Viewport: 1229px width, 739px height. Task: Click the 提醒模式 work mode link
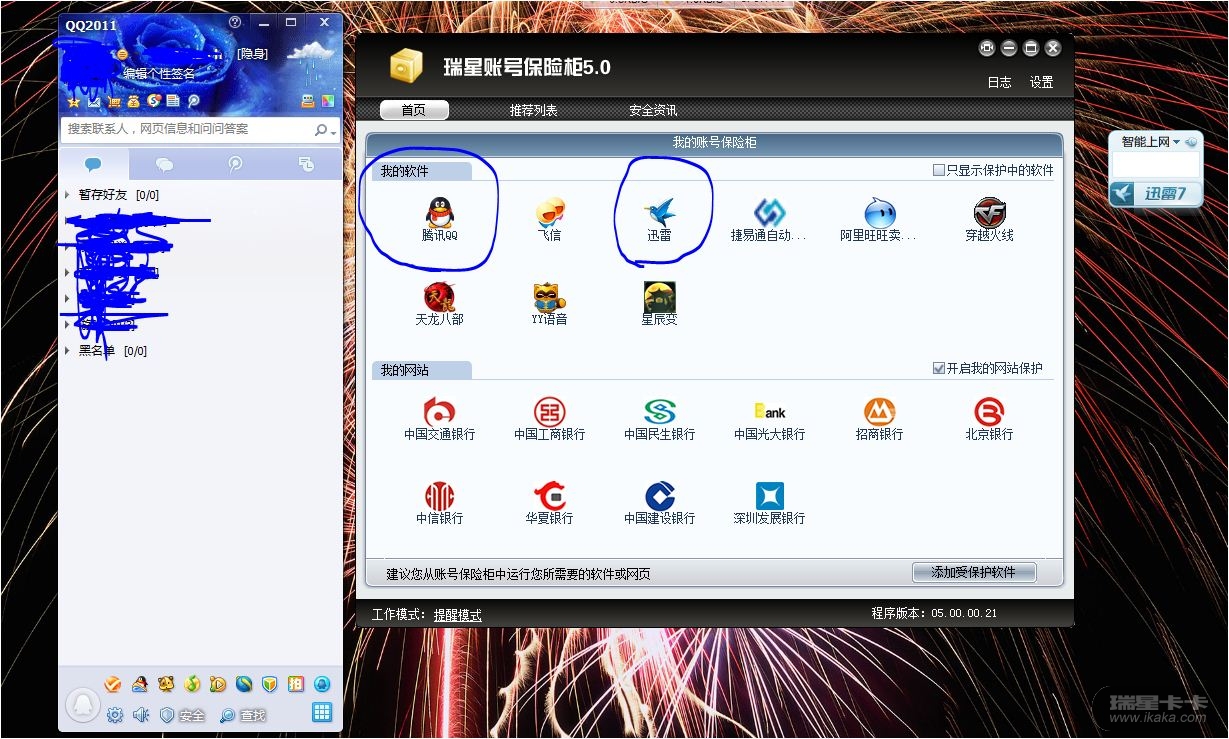point(458,615)
